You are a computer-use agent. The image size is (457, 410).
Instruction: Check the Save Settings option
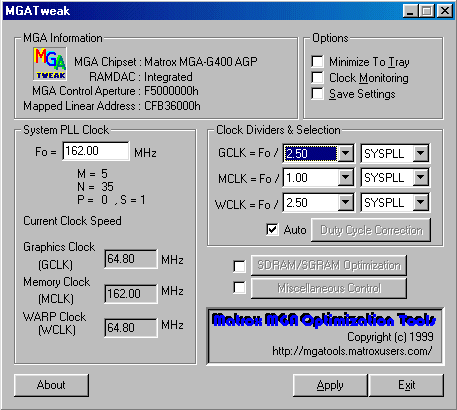317,93
